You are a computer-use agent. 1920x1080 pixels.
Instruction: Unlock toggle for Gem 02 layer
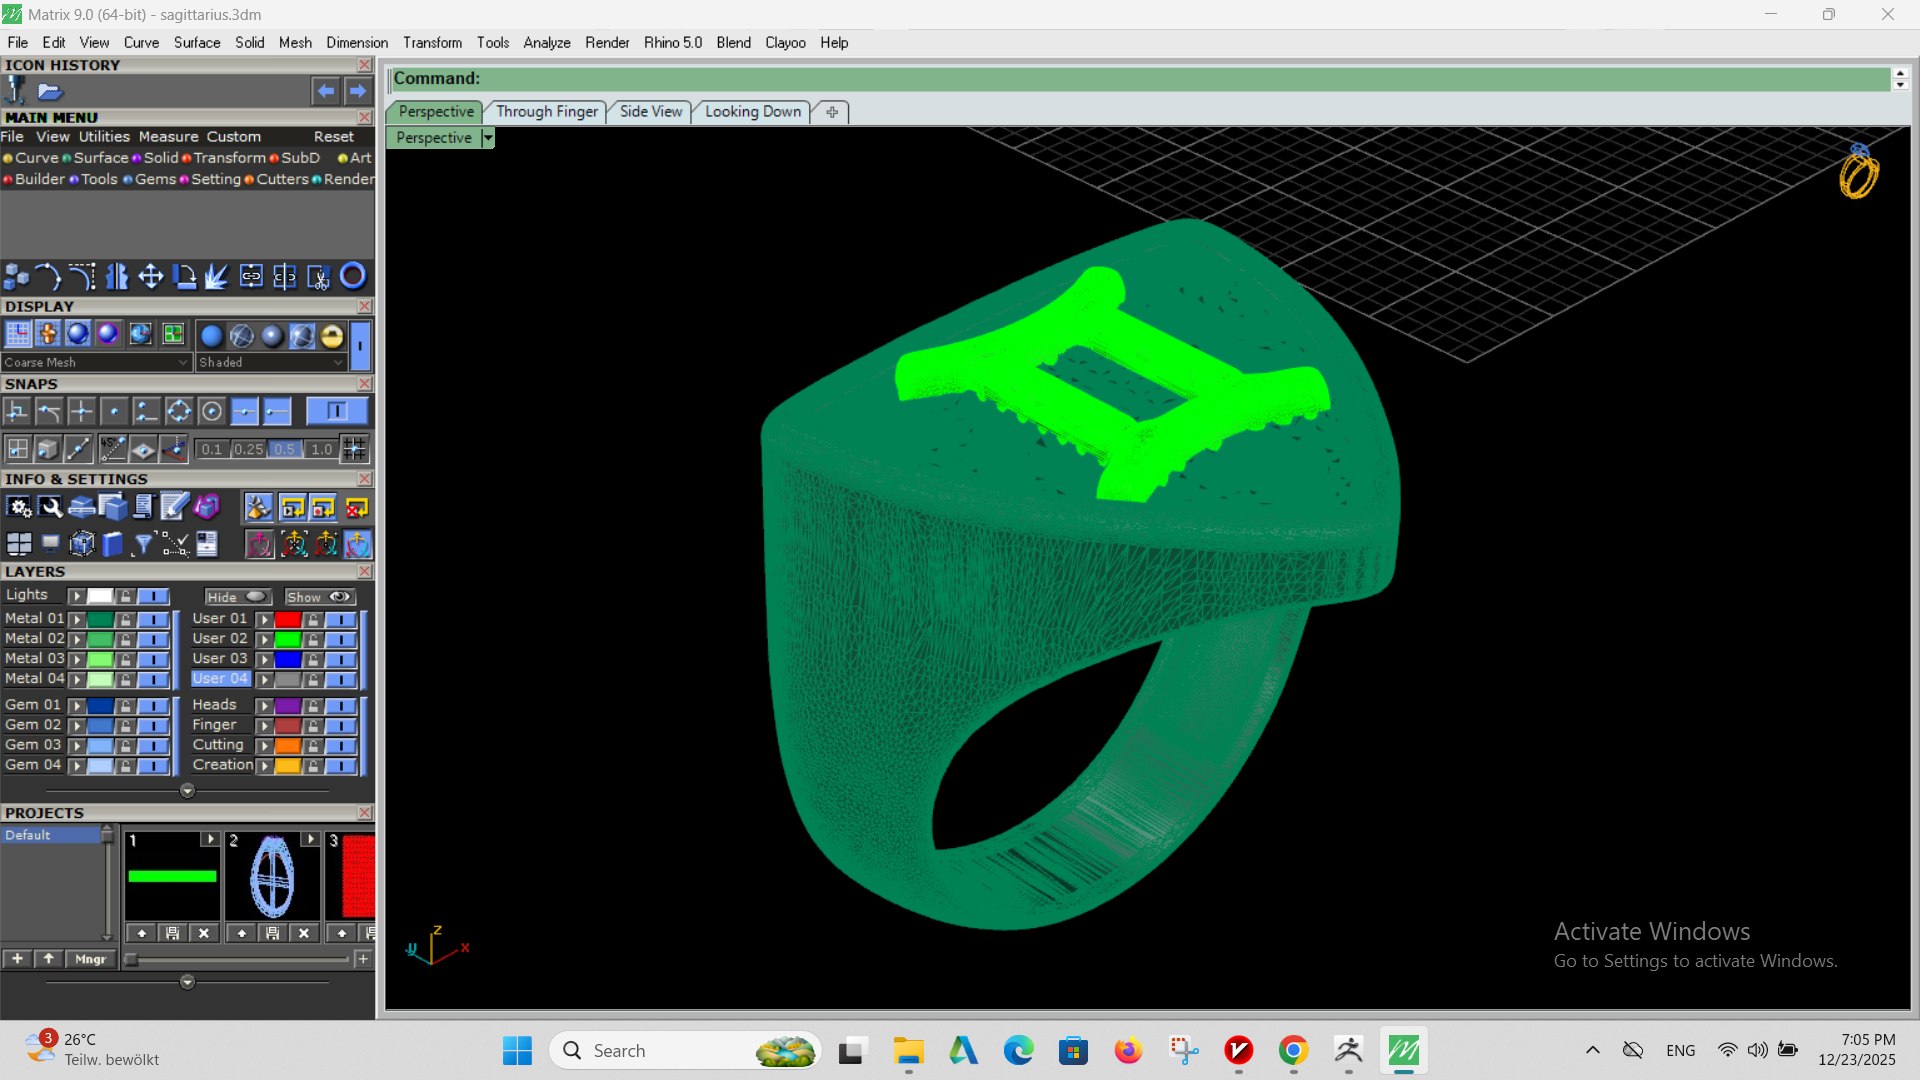click(x=125, y=726)
